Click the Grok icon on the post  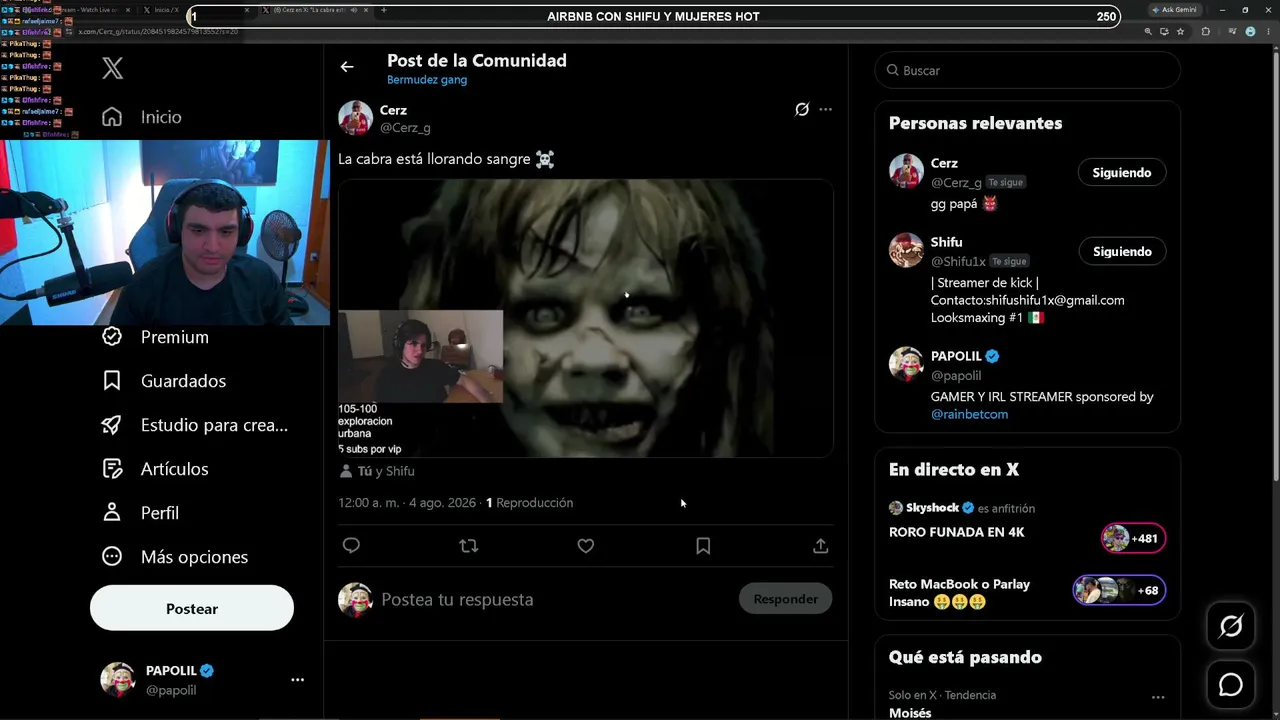(801, 109)
